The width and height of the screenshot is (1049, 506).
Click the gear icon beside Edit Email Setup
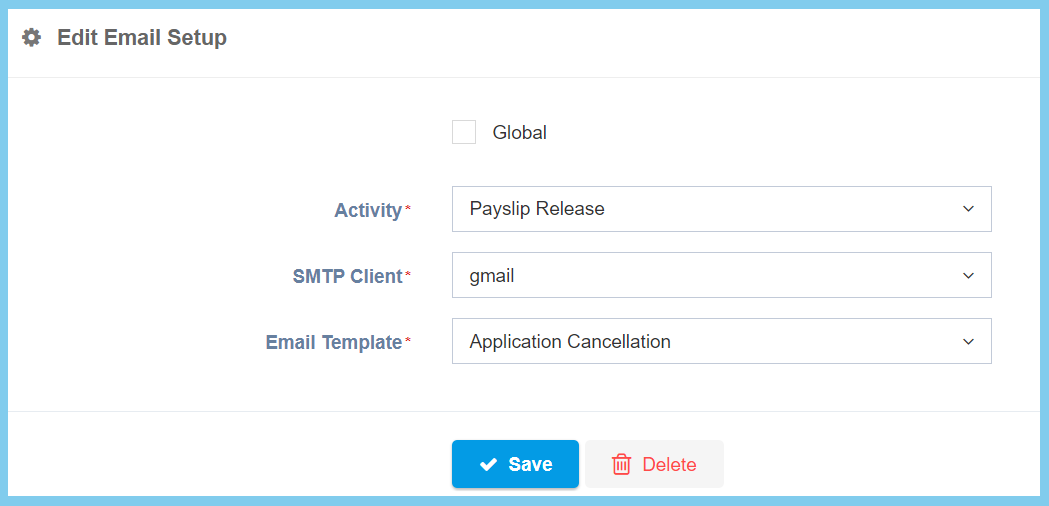32,38
